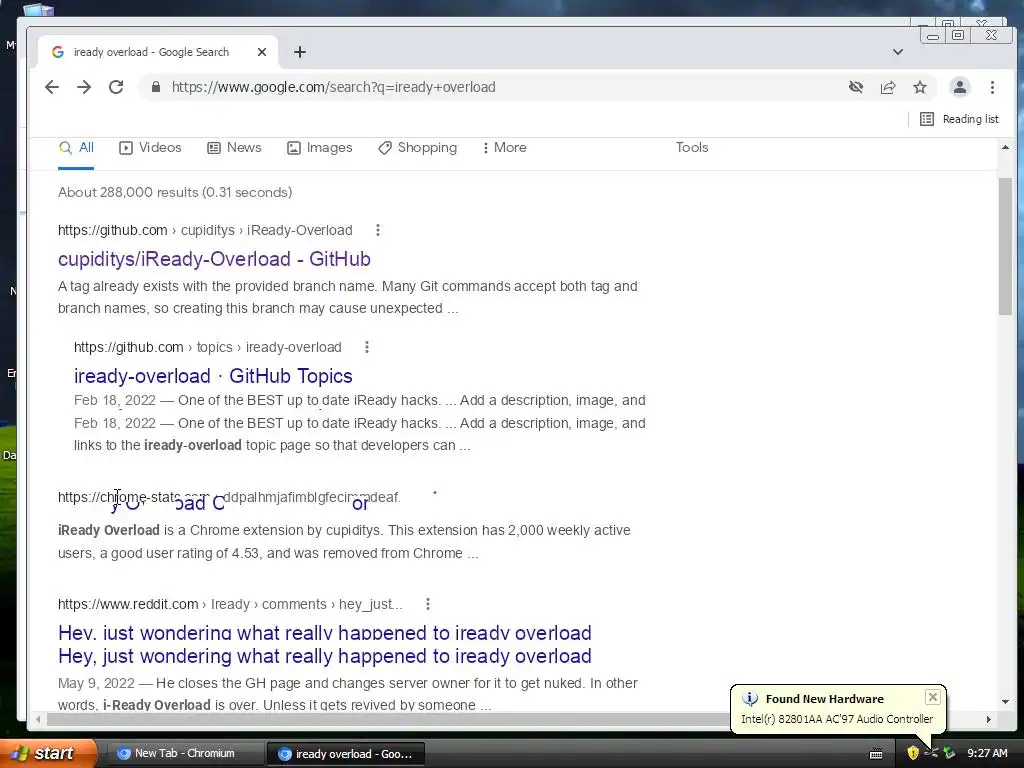Close the iready overload search tab
This screenshot has height=768, width=1024.
pyautogui.click(x=262, y=52)
